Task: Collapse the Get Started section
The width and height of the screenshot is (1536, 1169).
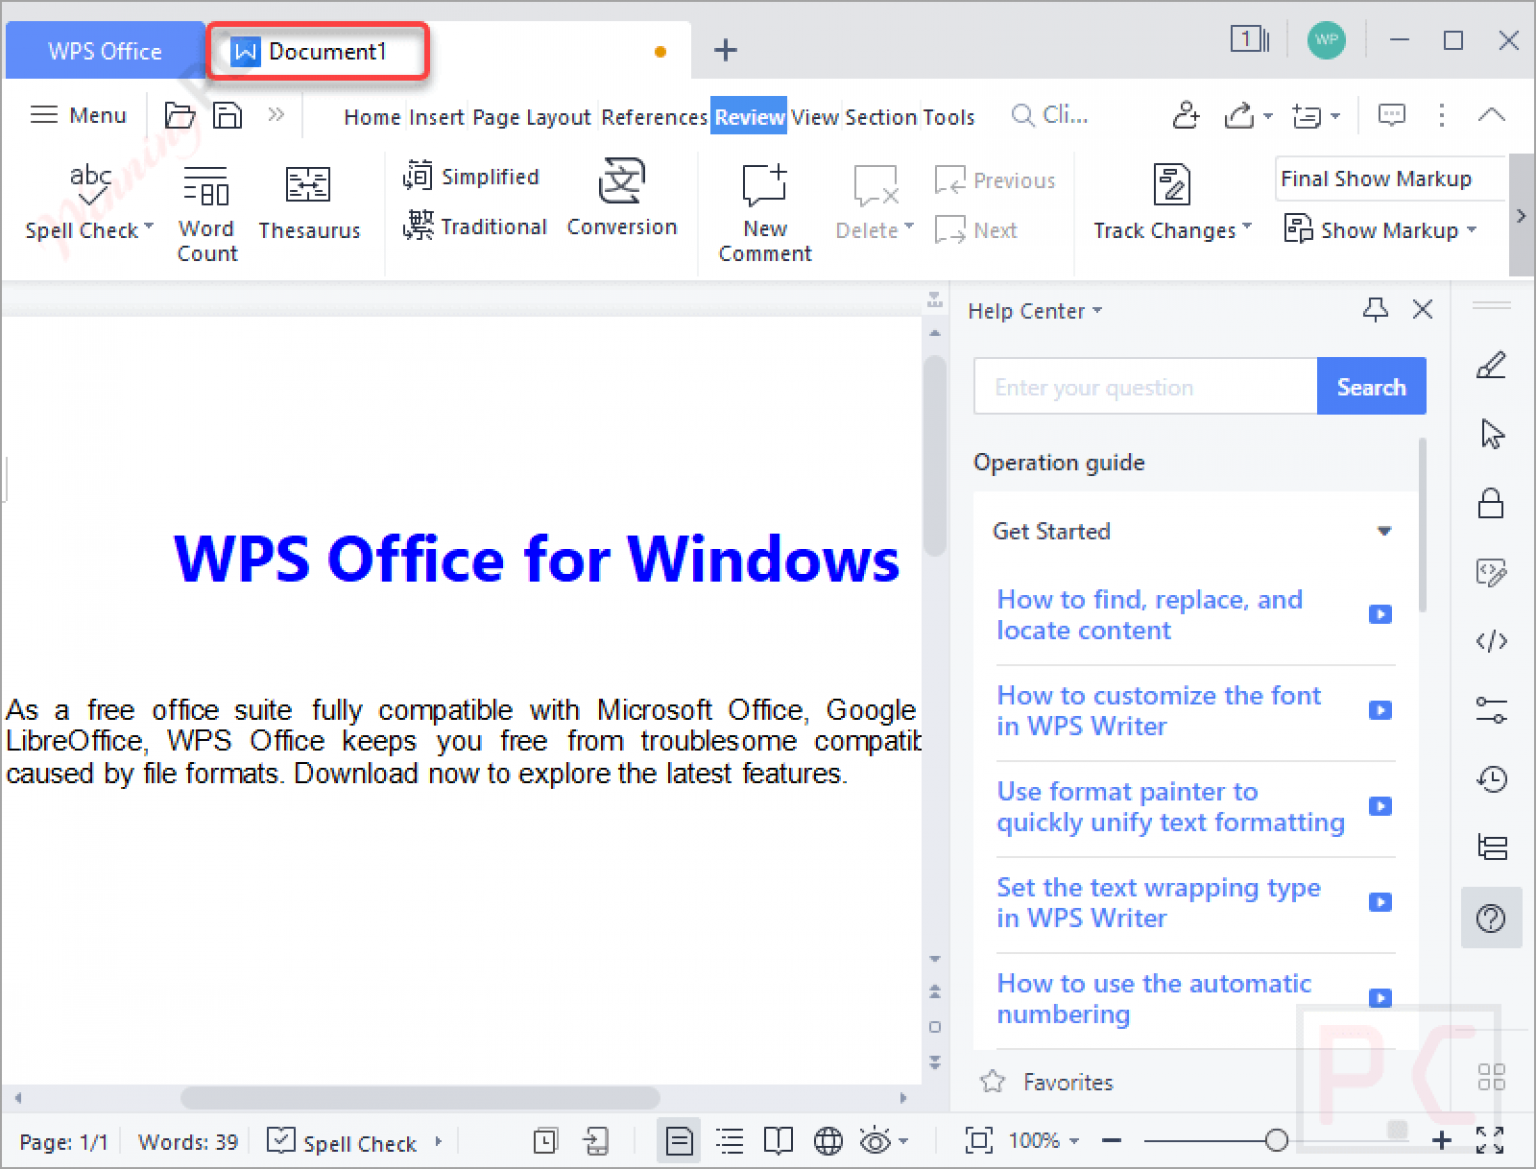Action: [1385, 531]
